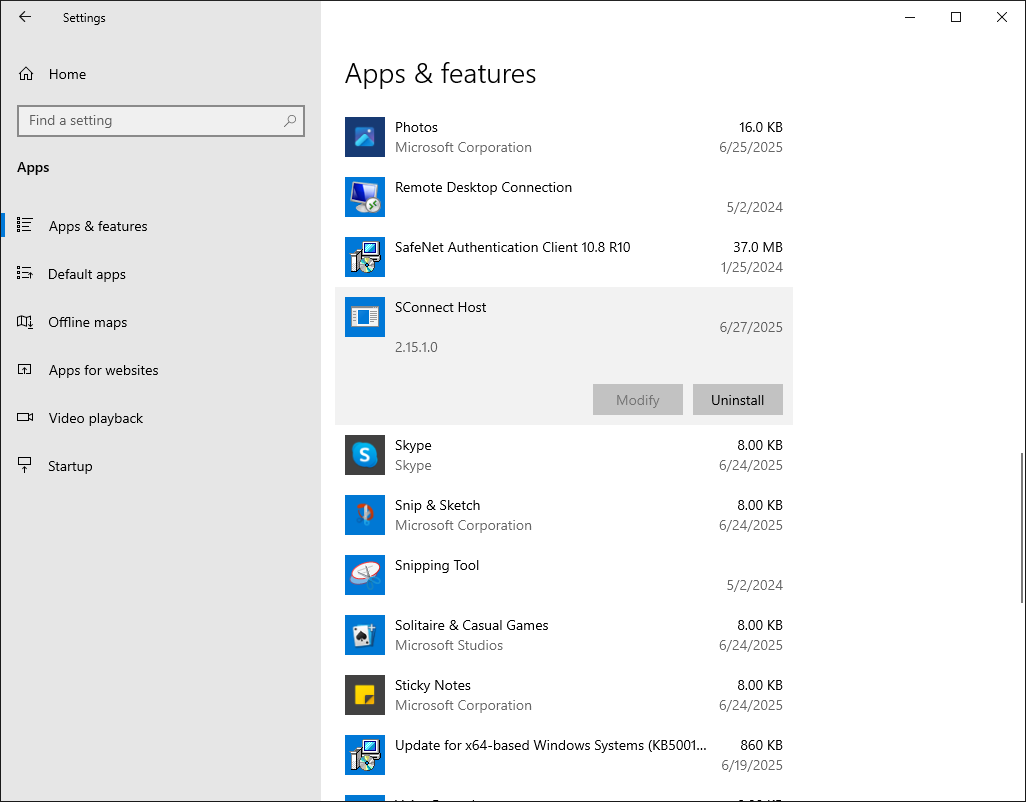Viewport: 1026px width, 802px height.
Task: Click the 16.0 KB Photos size
Action: [760, 127]
